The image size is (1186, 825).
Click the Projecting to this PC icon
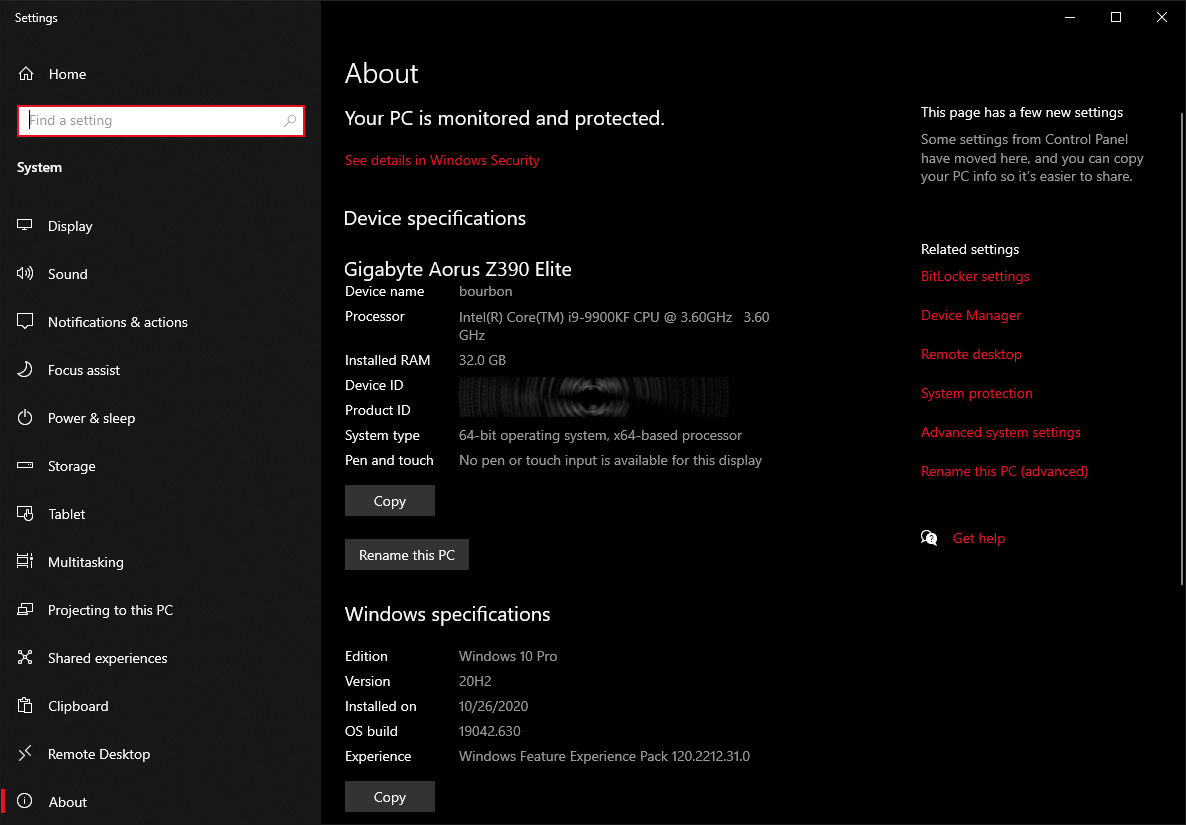tap(25, 609)
